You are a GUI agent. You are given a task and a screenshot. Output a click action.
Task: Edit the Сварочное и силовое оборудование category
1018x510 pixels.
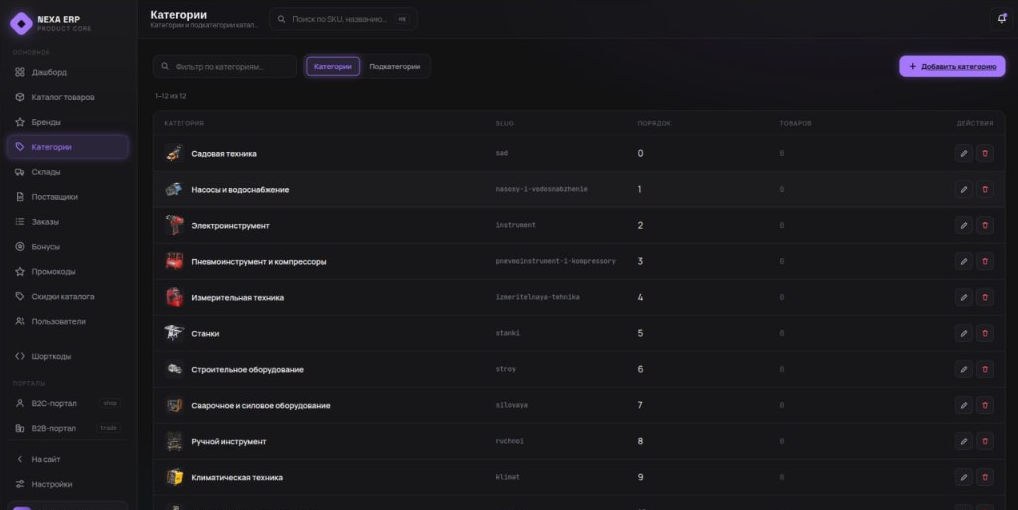(x=963, y=405)
